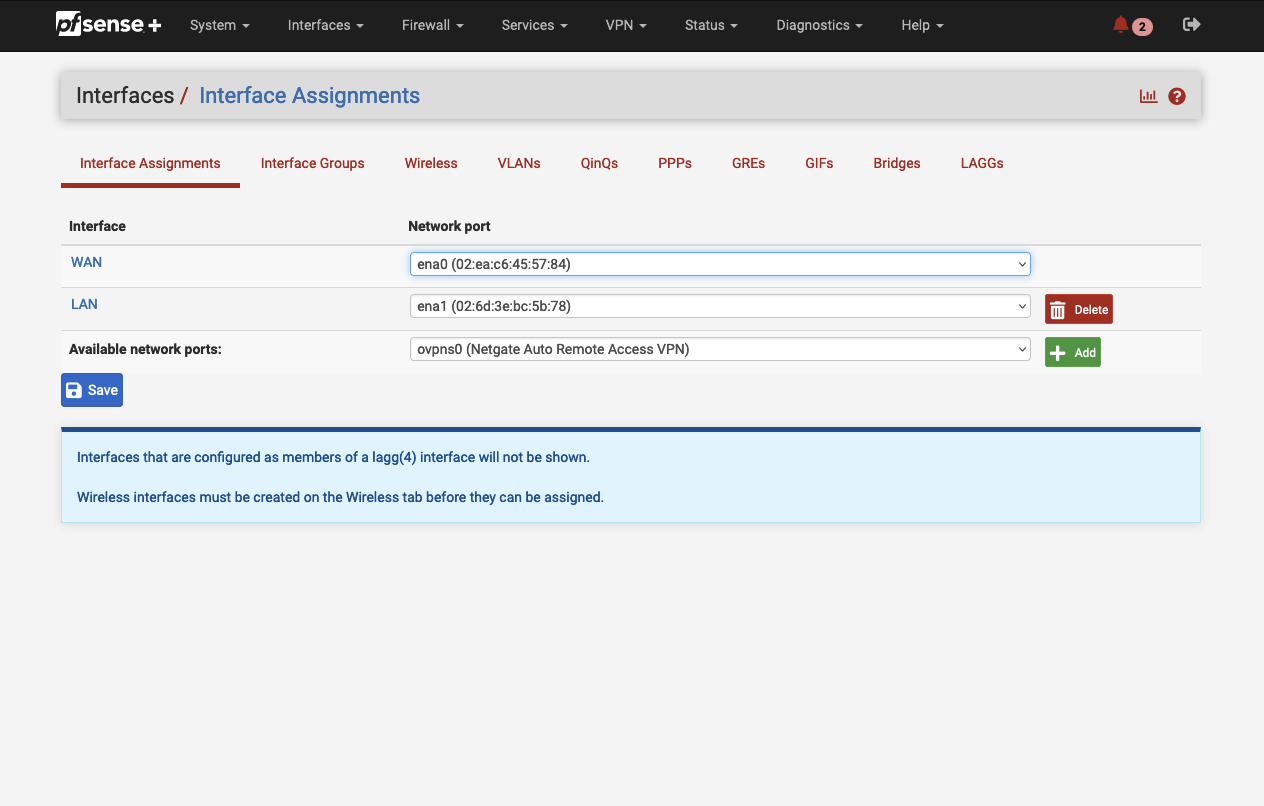Switch to the Bridges tab
The height and width of the screenshot is (806, 1264).
(x=896, y=163)
